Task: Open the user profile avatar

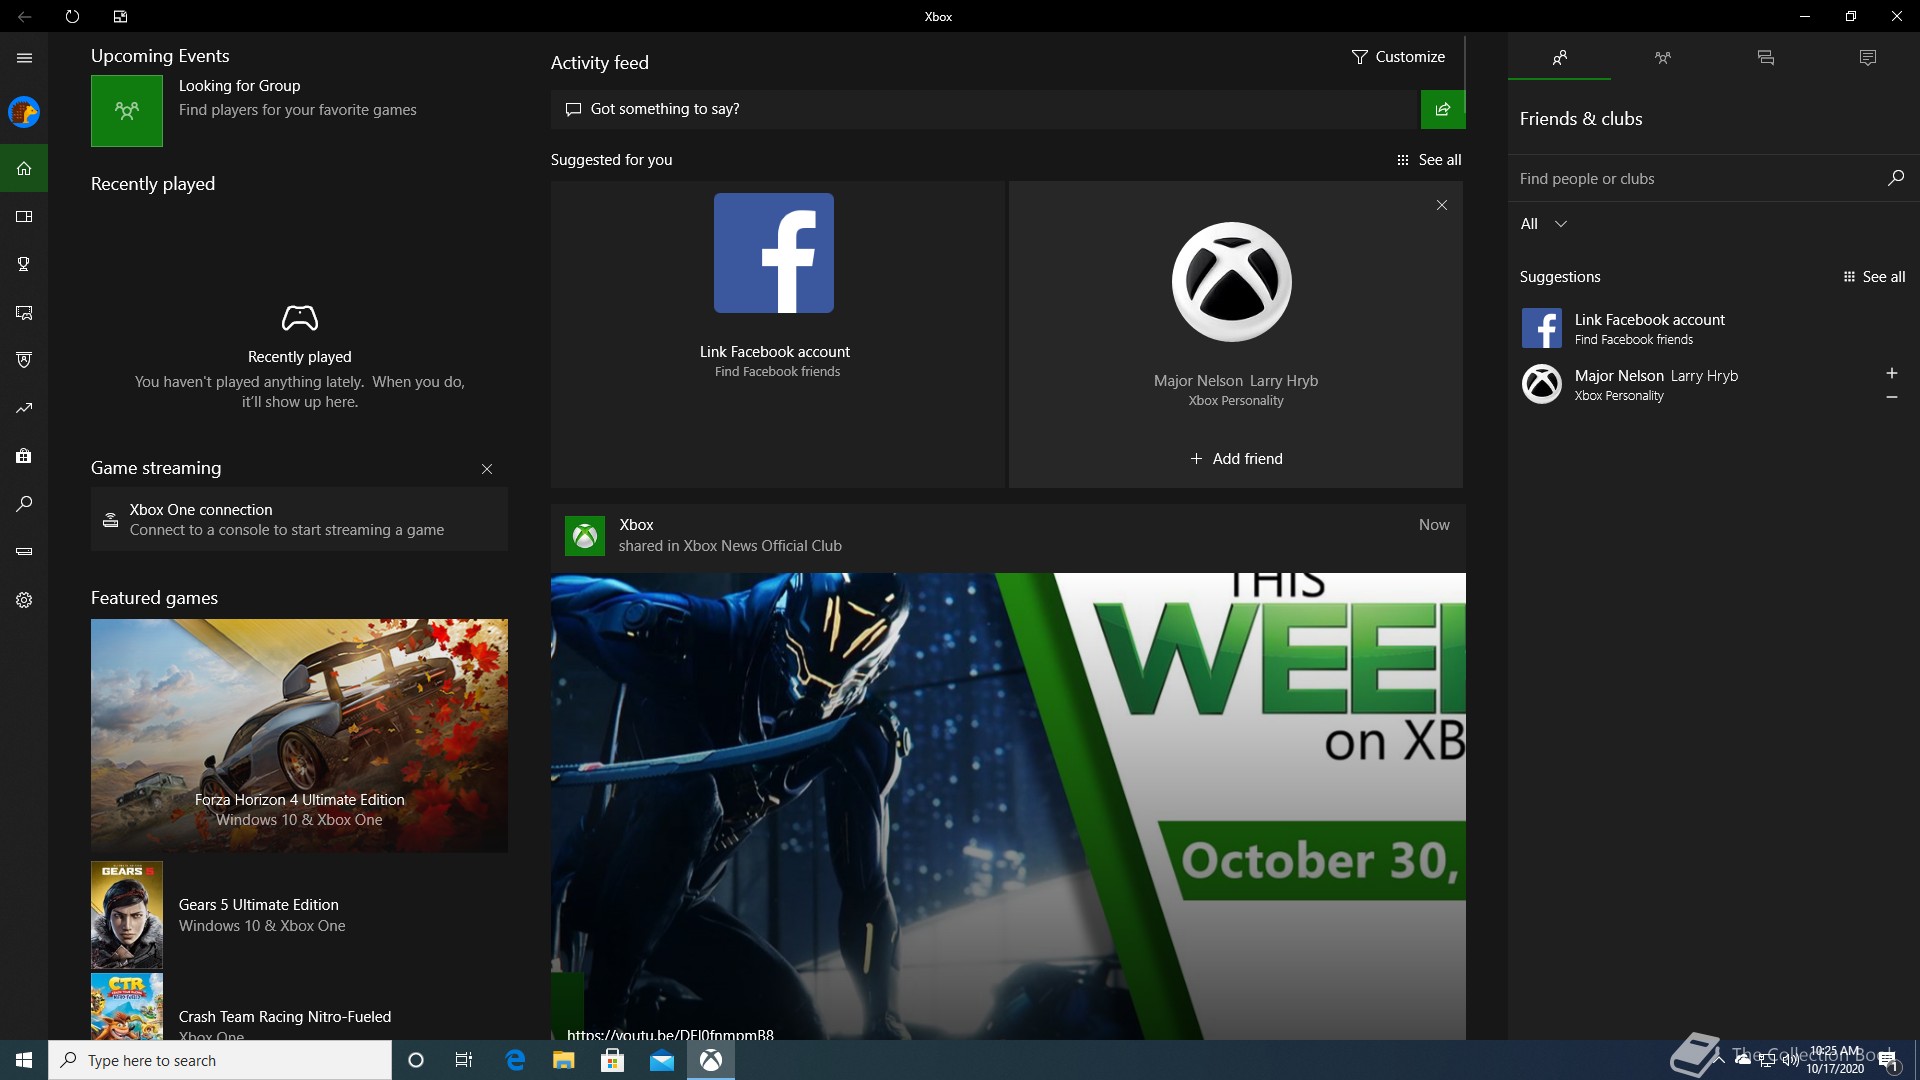Action: (x=24, y=112)
